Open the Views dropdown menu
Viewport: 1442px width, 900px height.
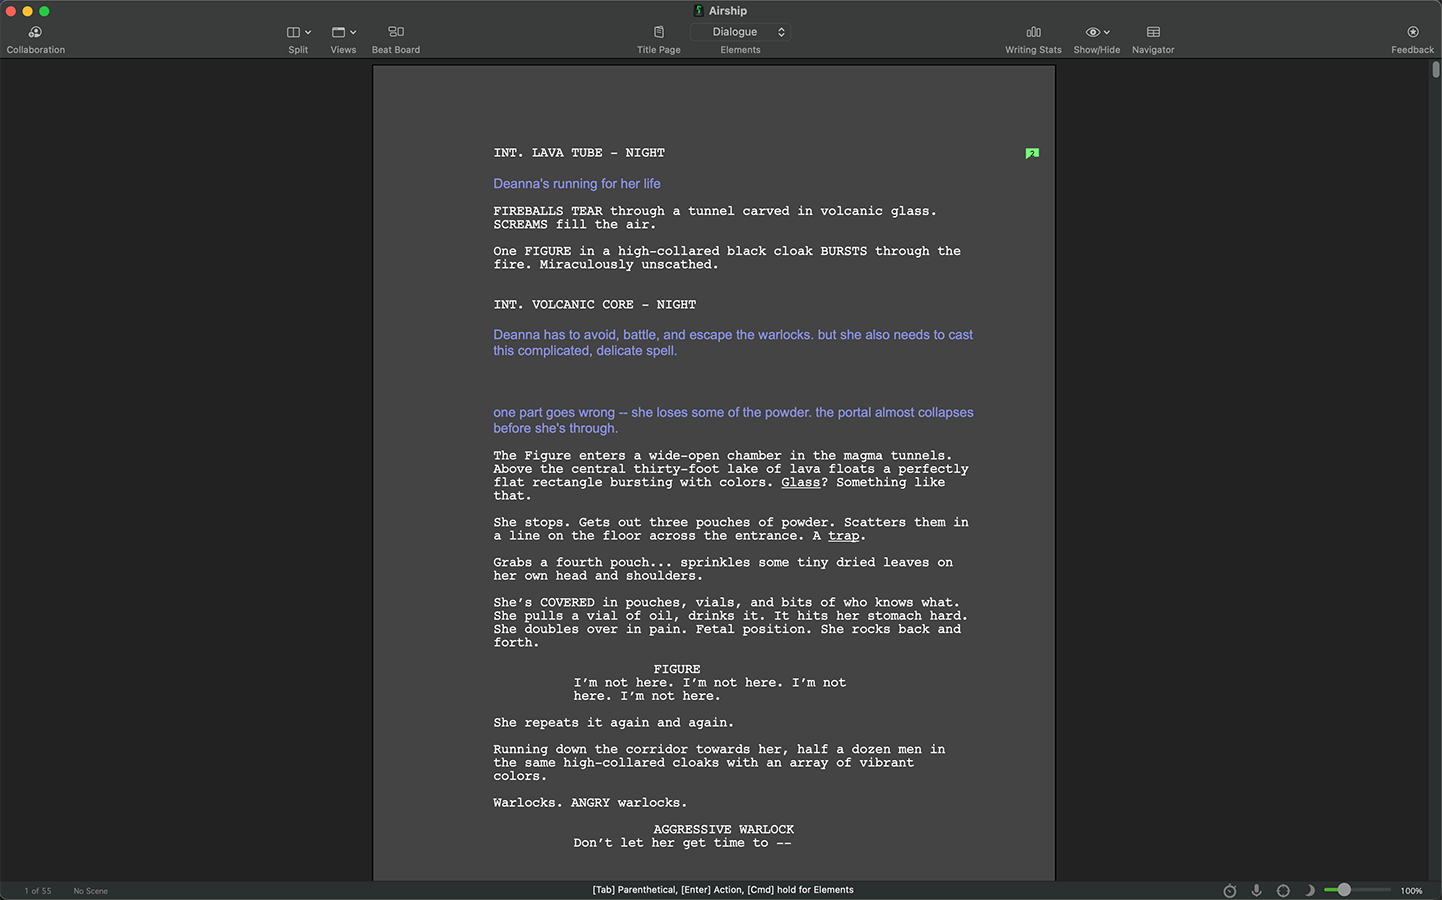pyautogui.click(x=343, y=33)
